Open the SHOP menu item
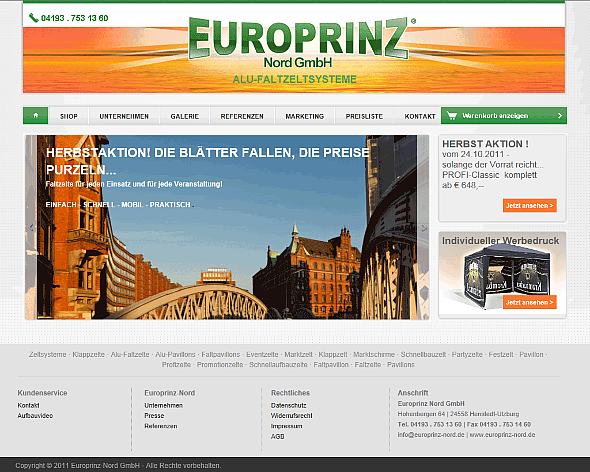The height and width of the screenshot is (472, 590). click(x=69, y=116)
